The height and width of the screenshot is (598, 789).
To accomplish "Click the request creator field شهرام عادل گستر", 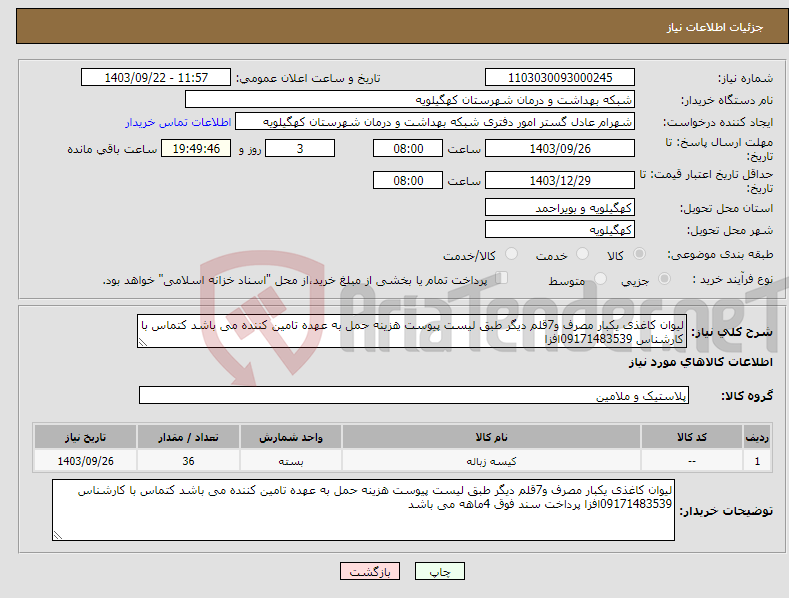I will tap(435, 122).
